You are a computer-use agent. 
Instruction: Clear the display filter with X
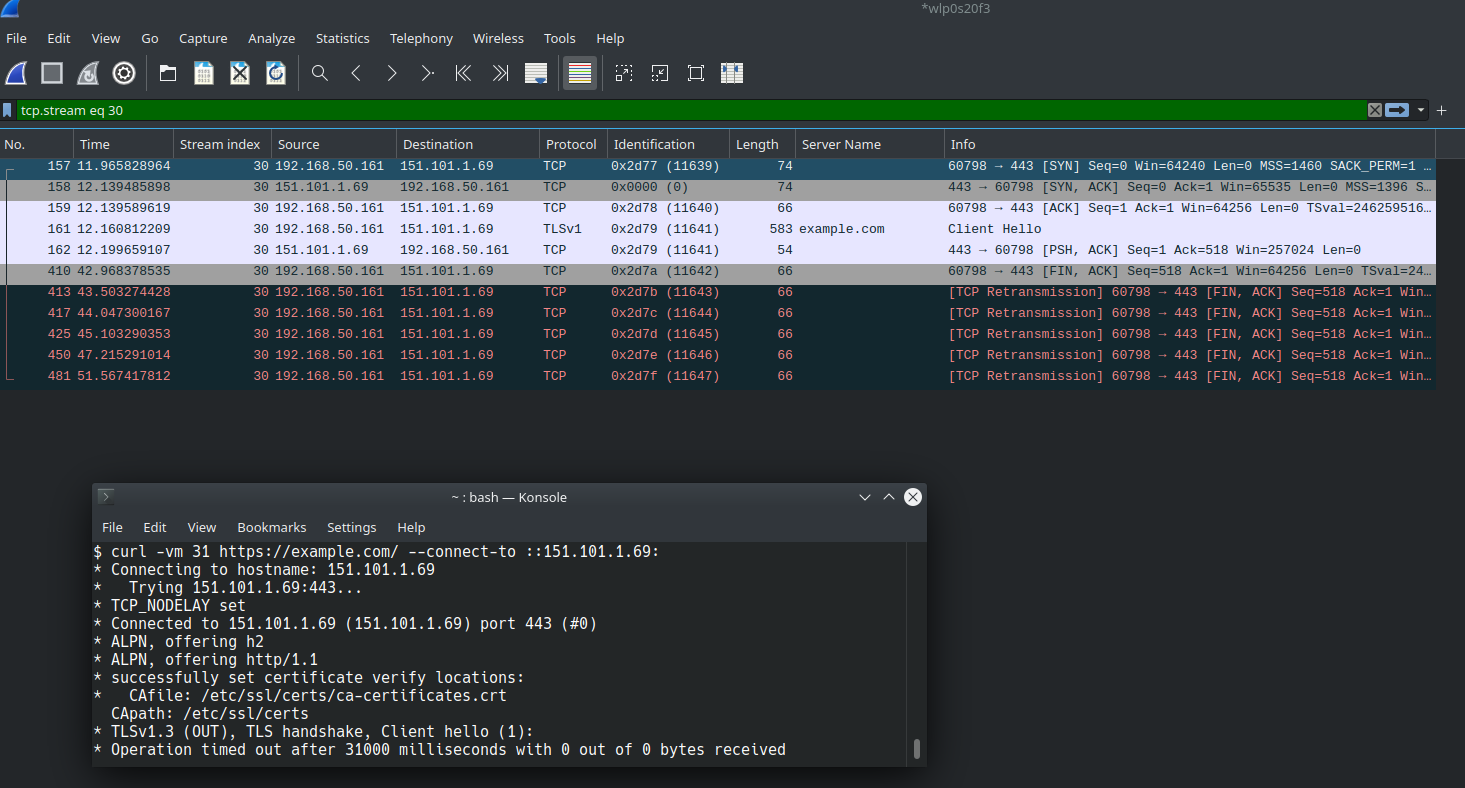coord(1375,110)
